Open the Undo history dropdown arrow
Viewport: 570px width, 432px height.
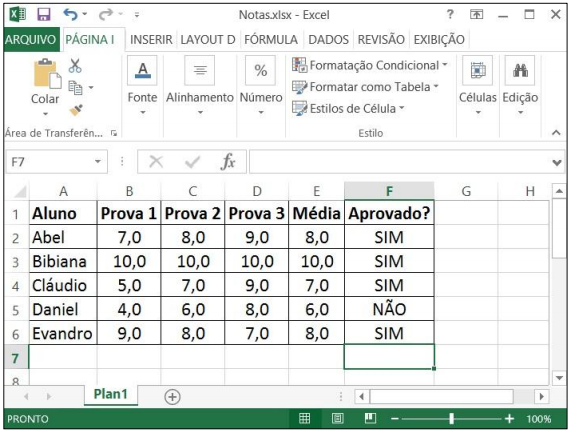click(x=85, y=14)
